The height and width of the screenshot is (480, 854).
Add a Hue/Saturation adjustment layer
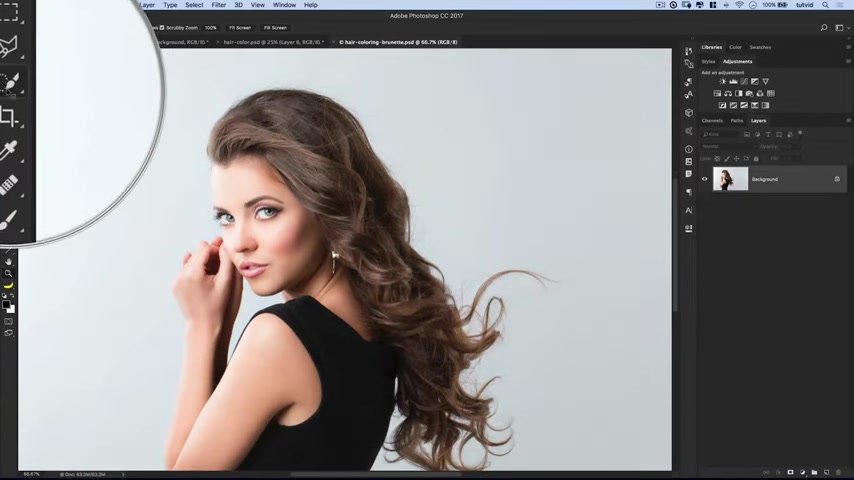coord(717,94)
